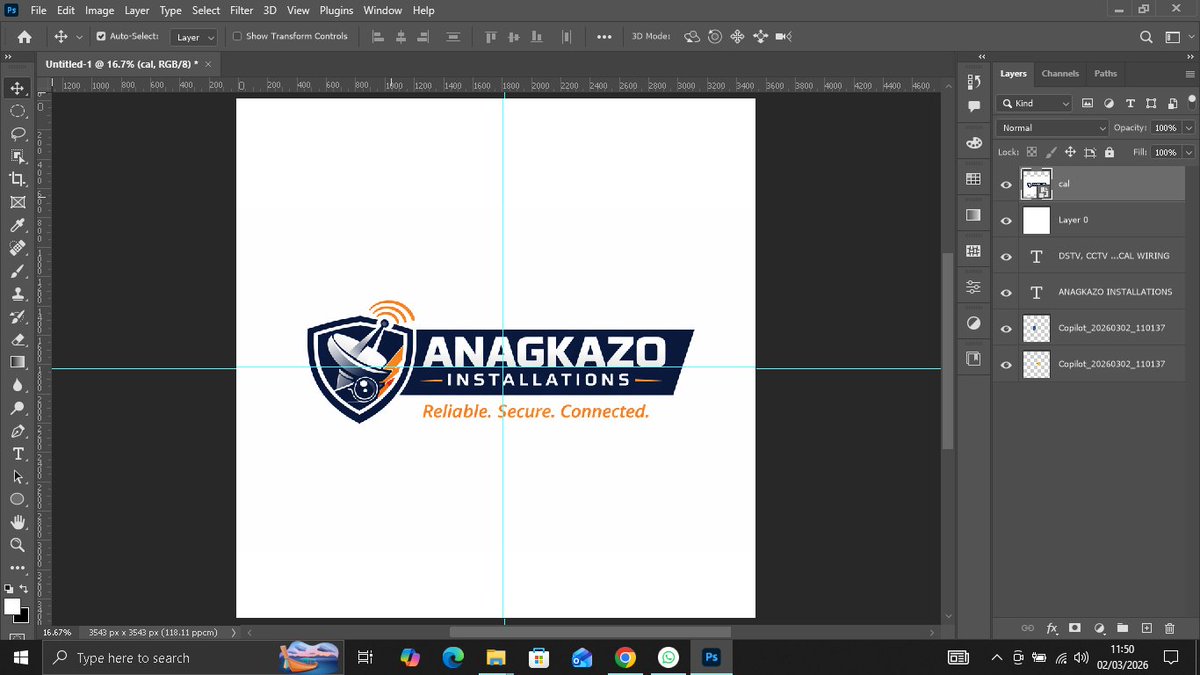Viewport: 1200px width, 675px height.
Task: Select the Gradient tool in the toolbar
Action: pyautogui.click(x=18, y=362)
